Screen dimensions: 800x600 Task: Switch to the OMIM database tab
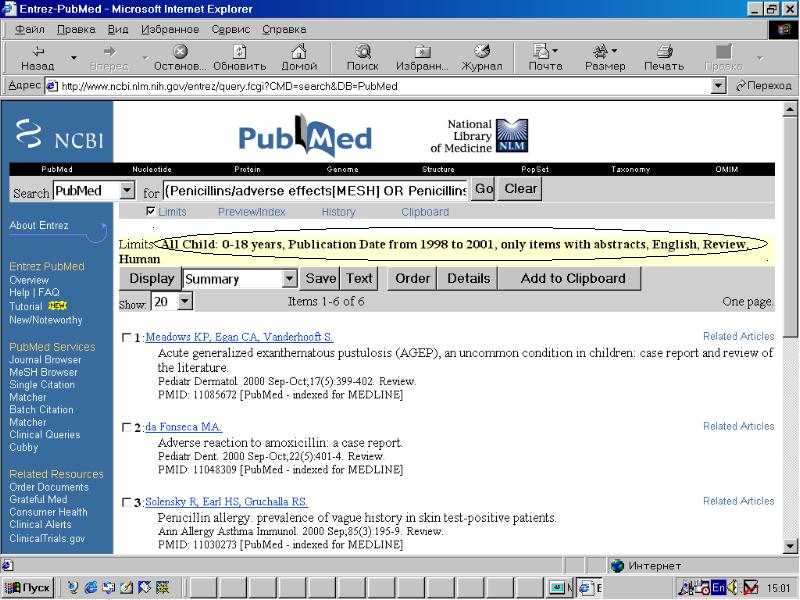click(x=727, y=169)
